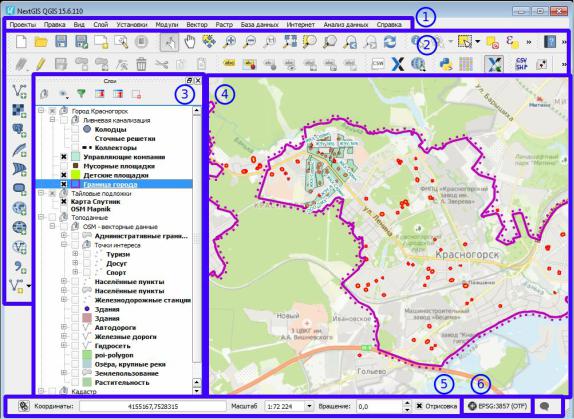
Task: Expand the Туризм layer node
Action: [x=75, y=253]
